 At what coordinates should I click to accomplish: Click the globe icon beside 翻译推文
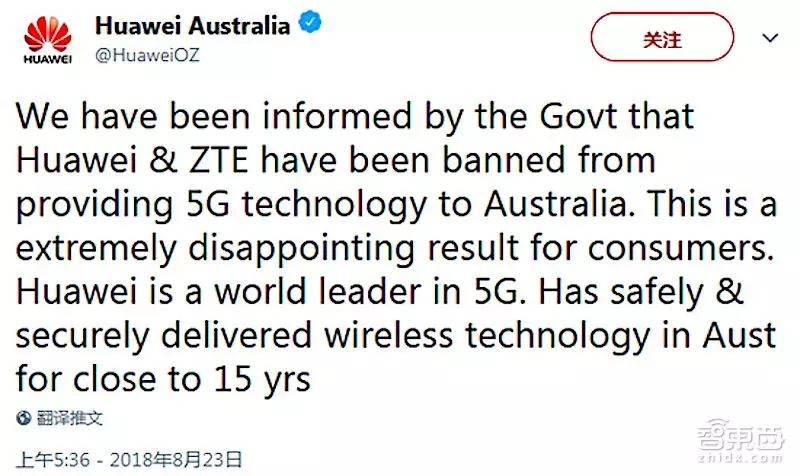[23, 417]
